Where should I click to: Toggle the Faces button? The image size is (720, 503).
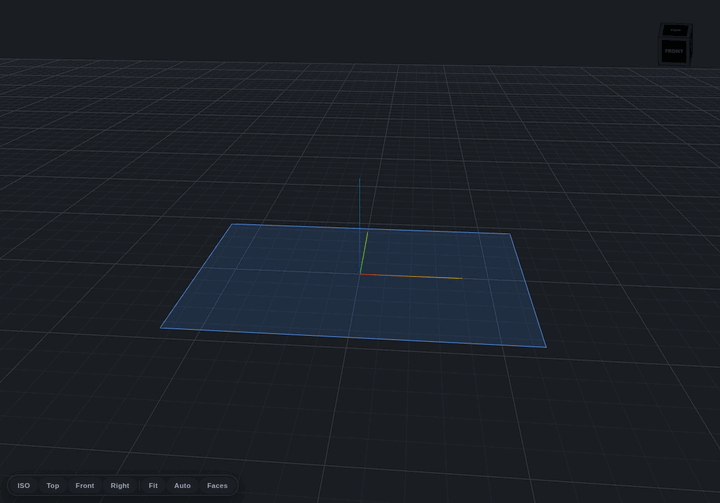[x=217, y=486]
